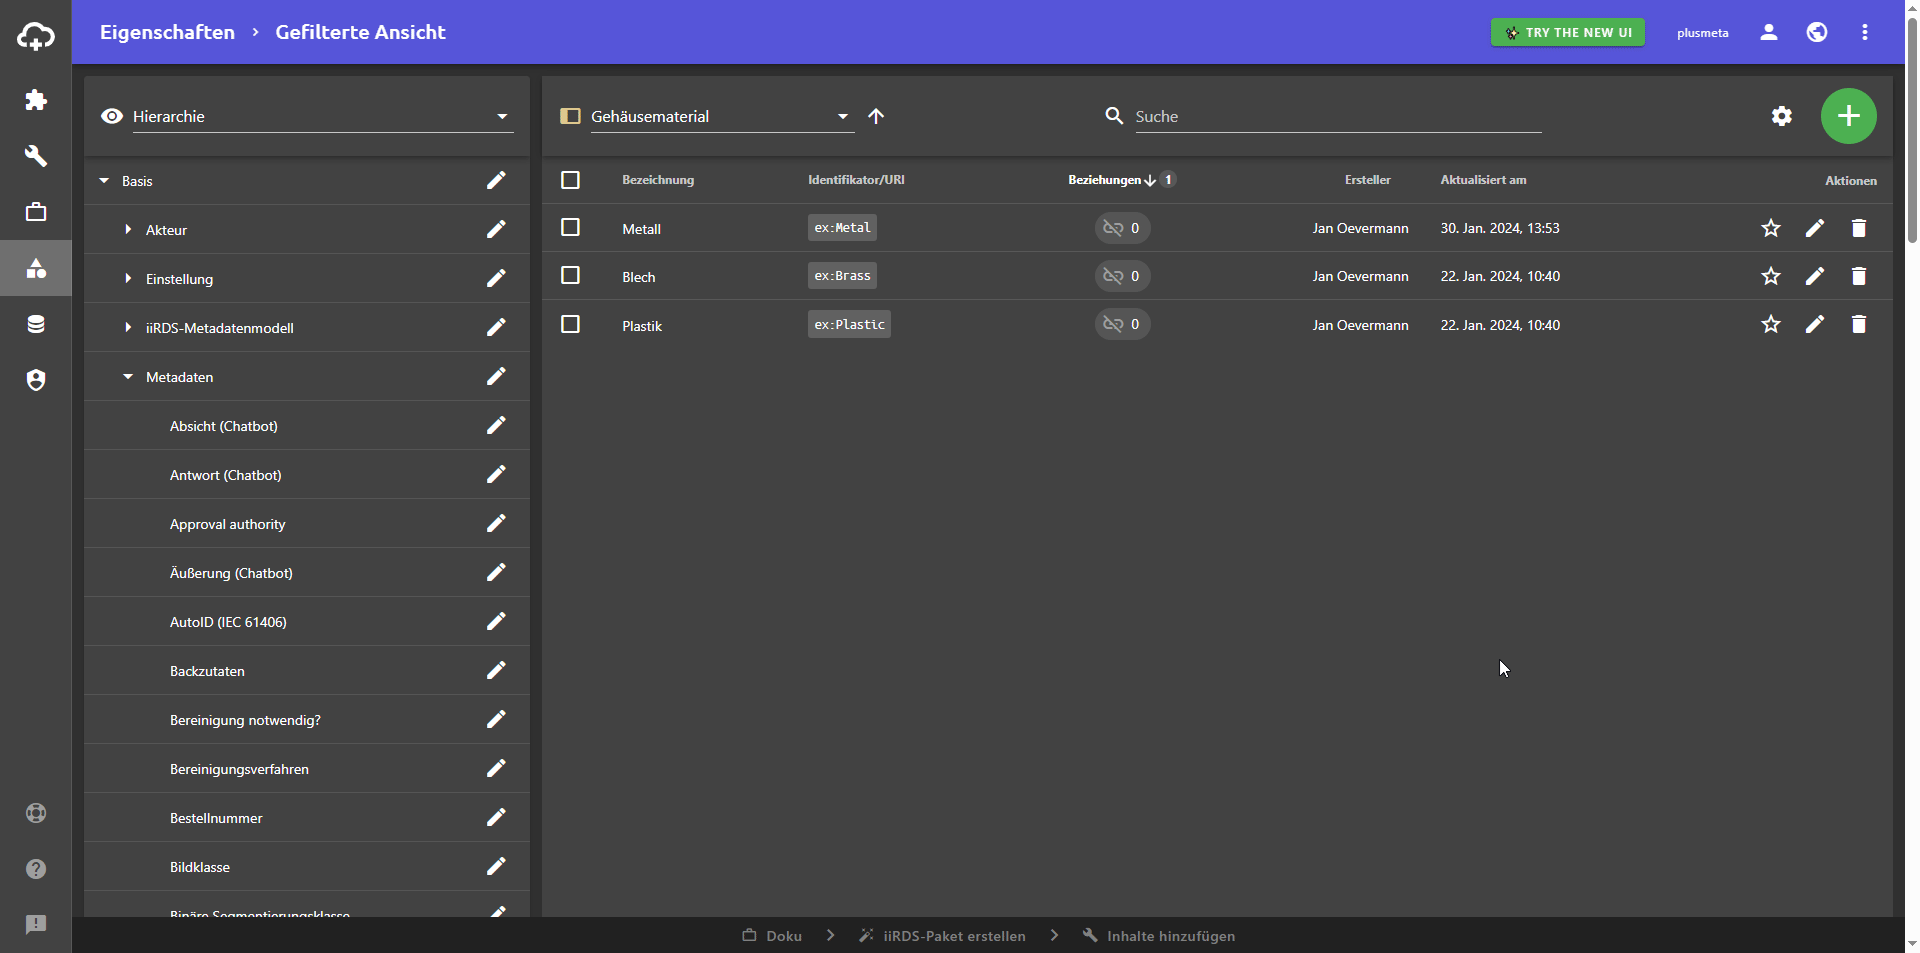Go to Eigenschaften breadcrumb
Viewport: 1920px width, 953px height.
tap(167, 32)
